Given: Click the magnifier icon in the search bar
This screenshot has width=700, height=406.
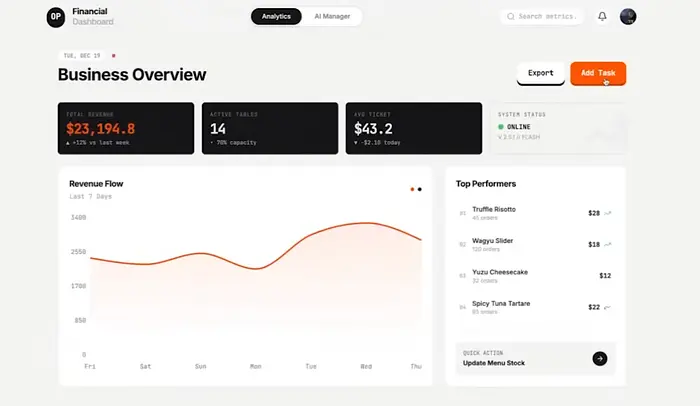Looking at the screenshot, I should [511, 17].
